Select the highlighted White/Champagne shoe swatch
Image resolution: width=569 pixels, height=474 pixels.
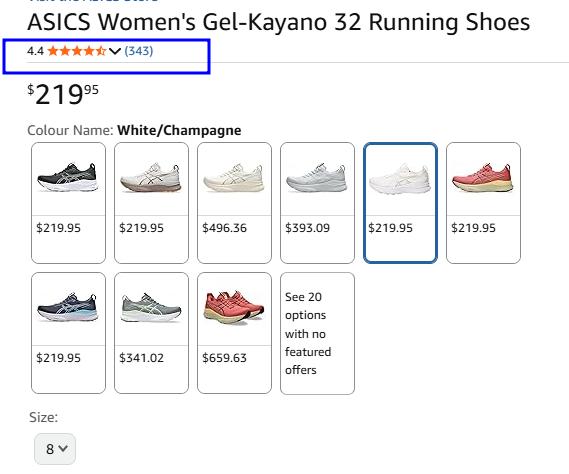tap(400, 203)
